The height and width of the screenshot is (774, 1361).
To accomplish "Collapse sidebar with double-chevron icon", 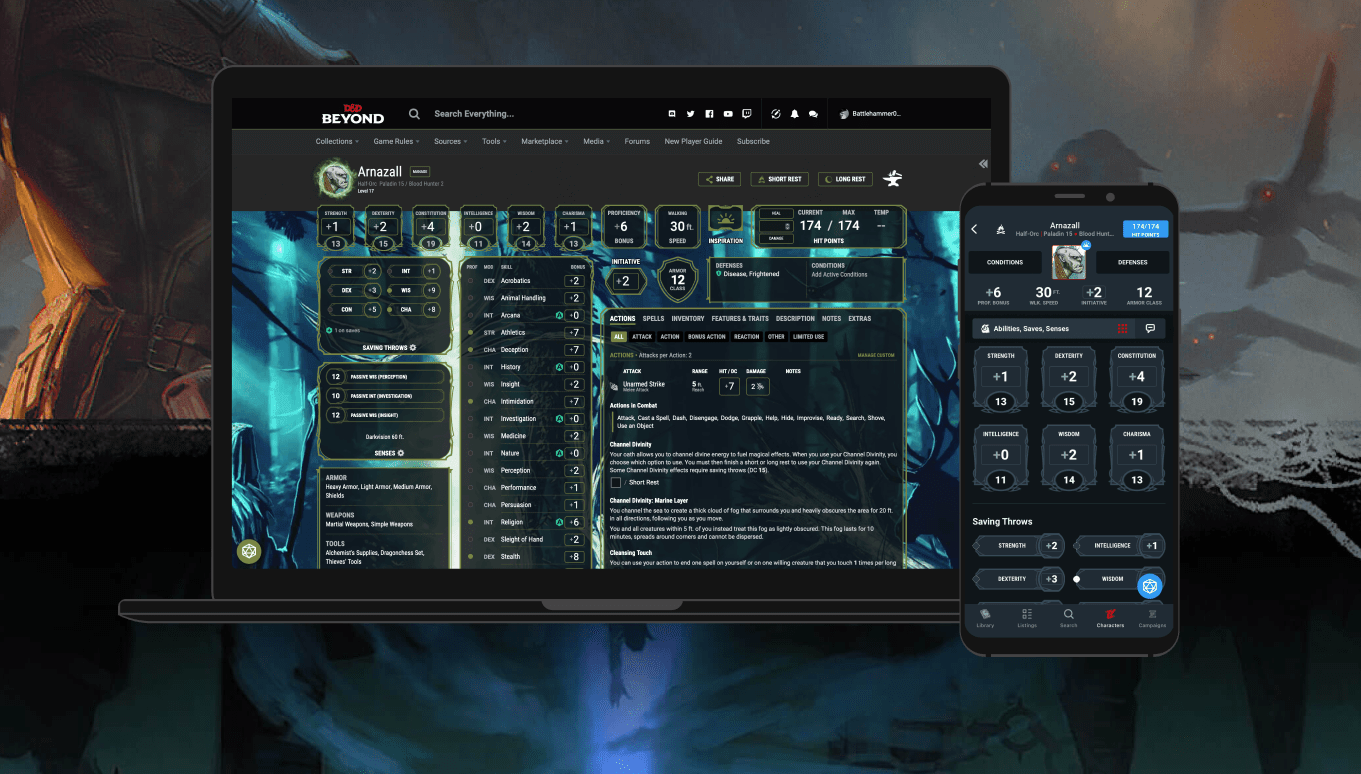I will tap(983, 163).
